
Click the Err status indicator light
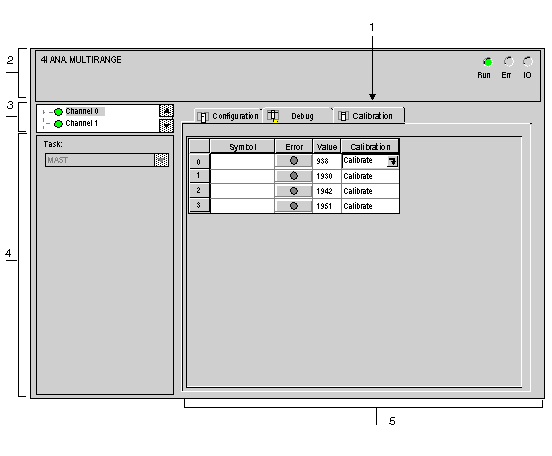pos(508,62)
